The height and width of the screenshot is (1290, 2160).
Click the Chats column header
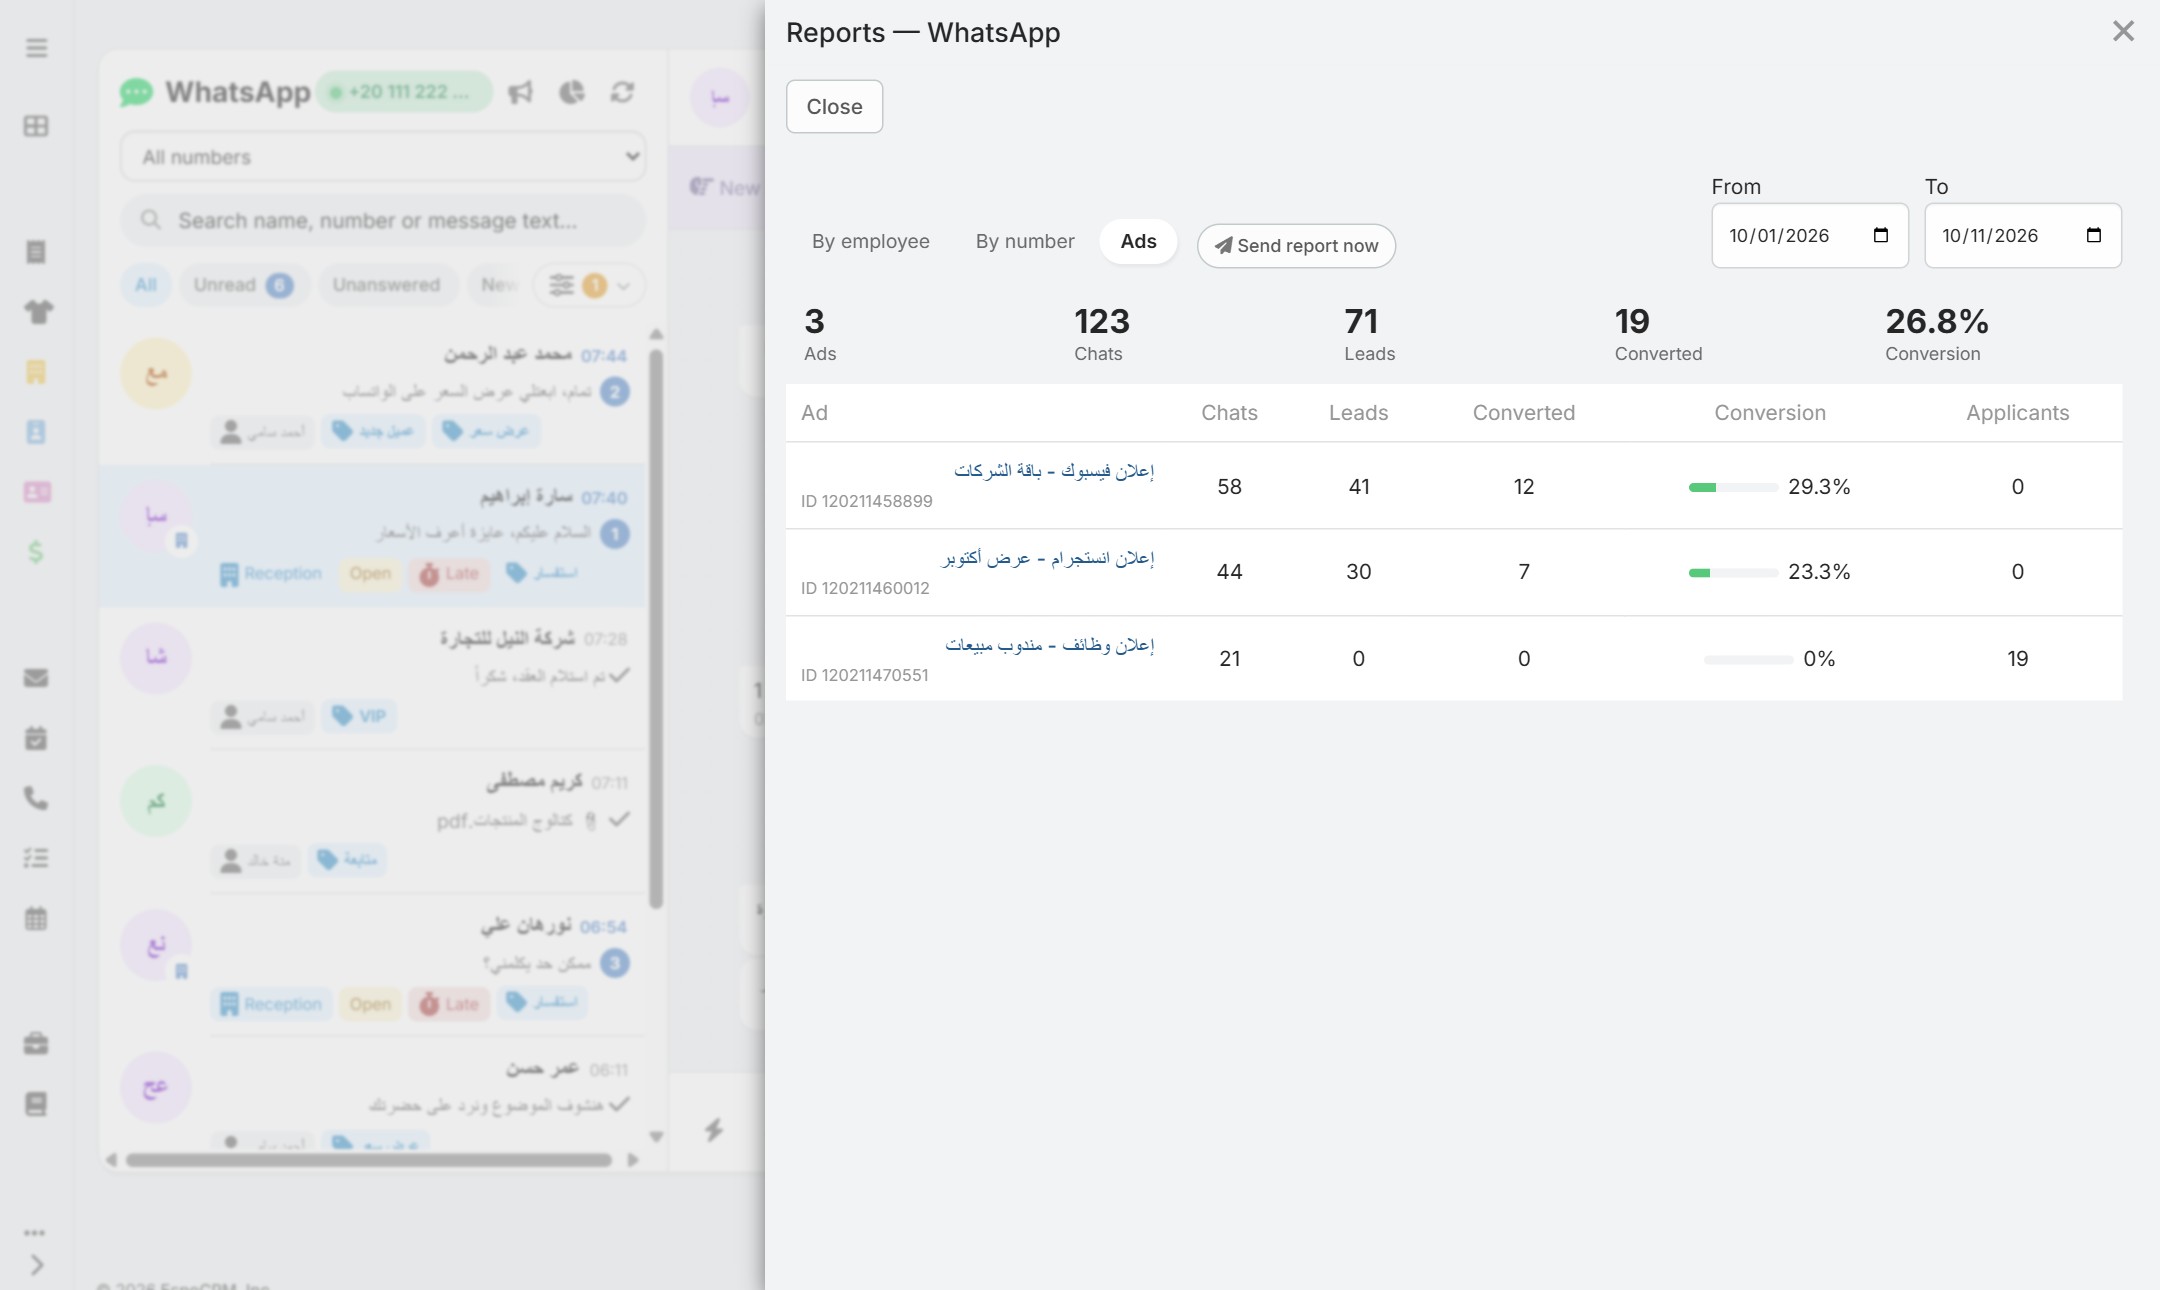1229,413
